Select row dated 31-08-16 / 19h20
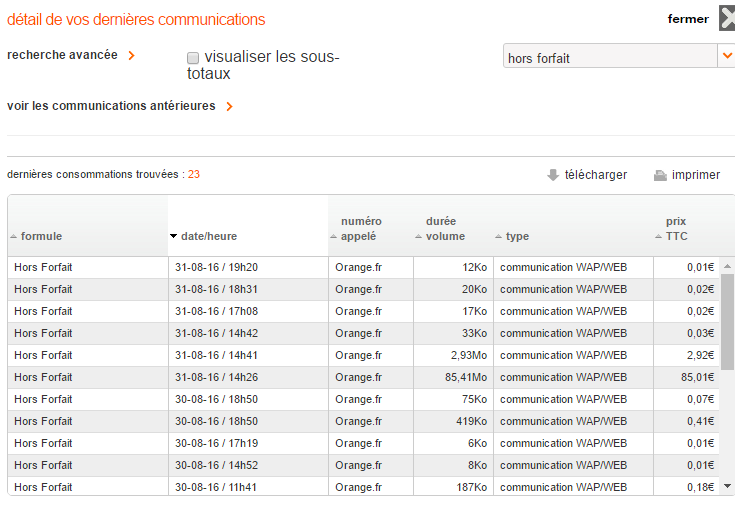 pyautogui.click(x=363, y=267)
